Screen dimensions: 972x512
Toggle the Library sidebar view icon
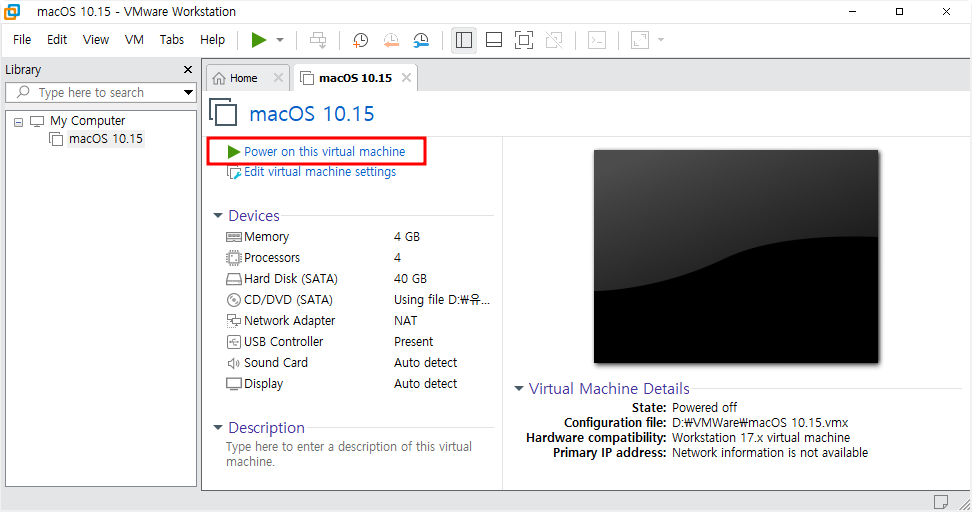[464, 40]
